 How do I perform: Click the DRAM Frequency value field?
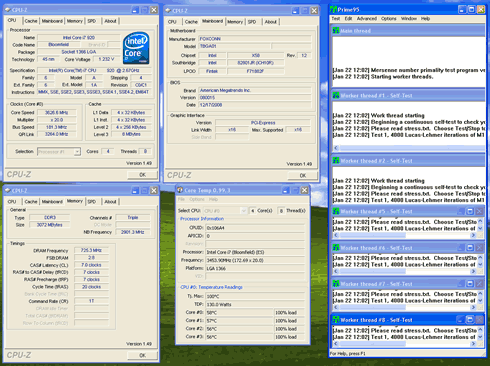coord(91,250)
